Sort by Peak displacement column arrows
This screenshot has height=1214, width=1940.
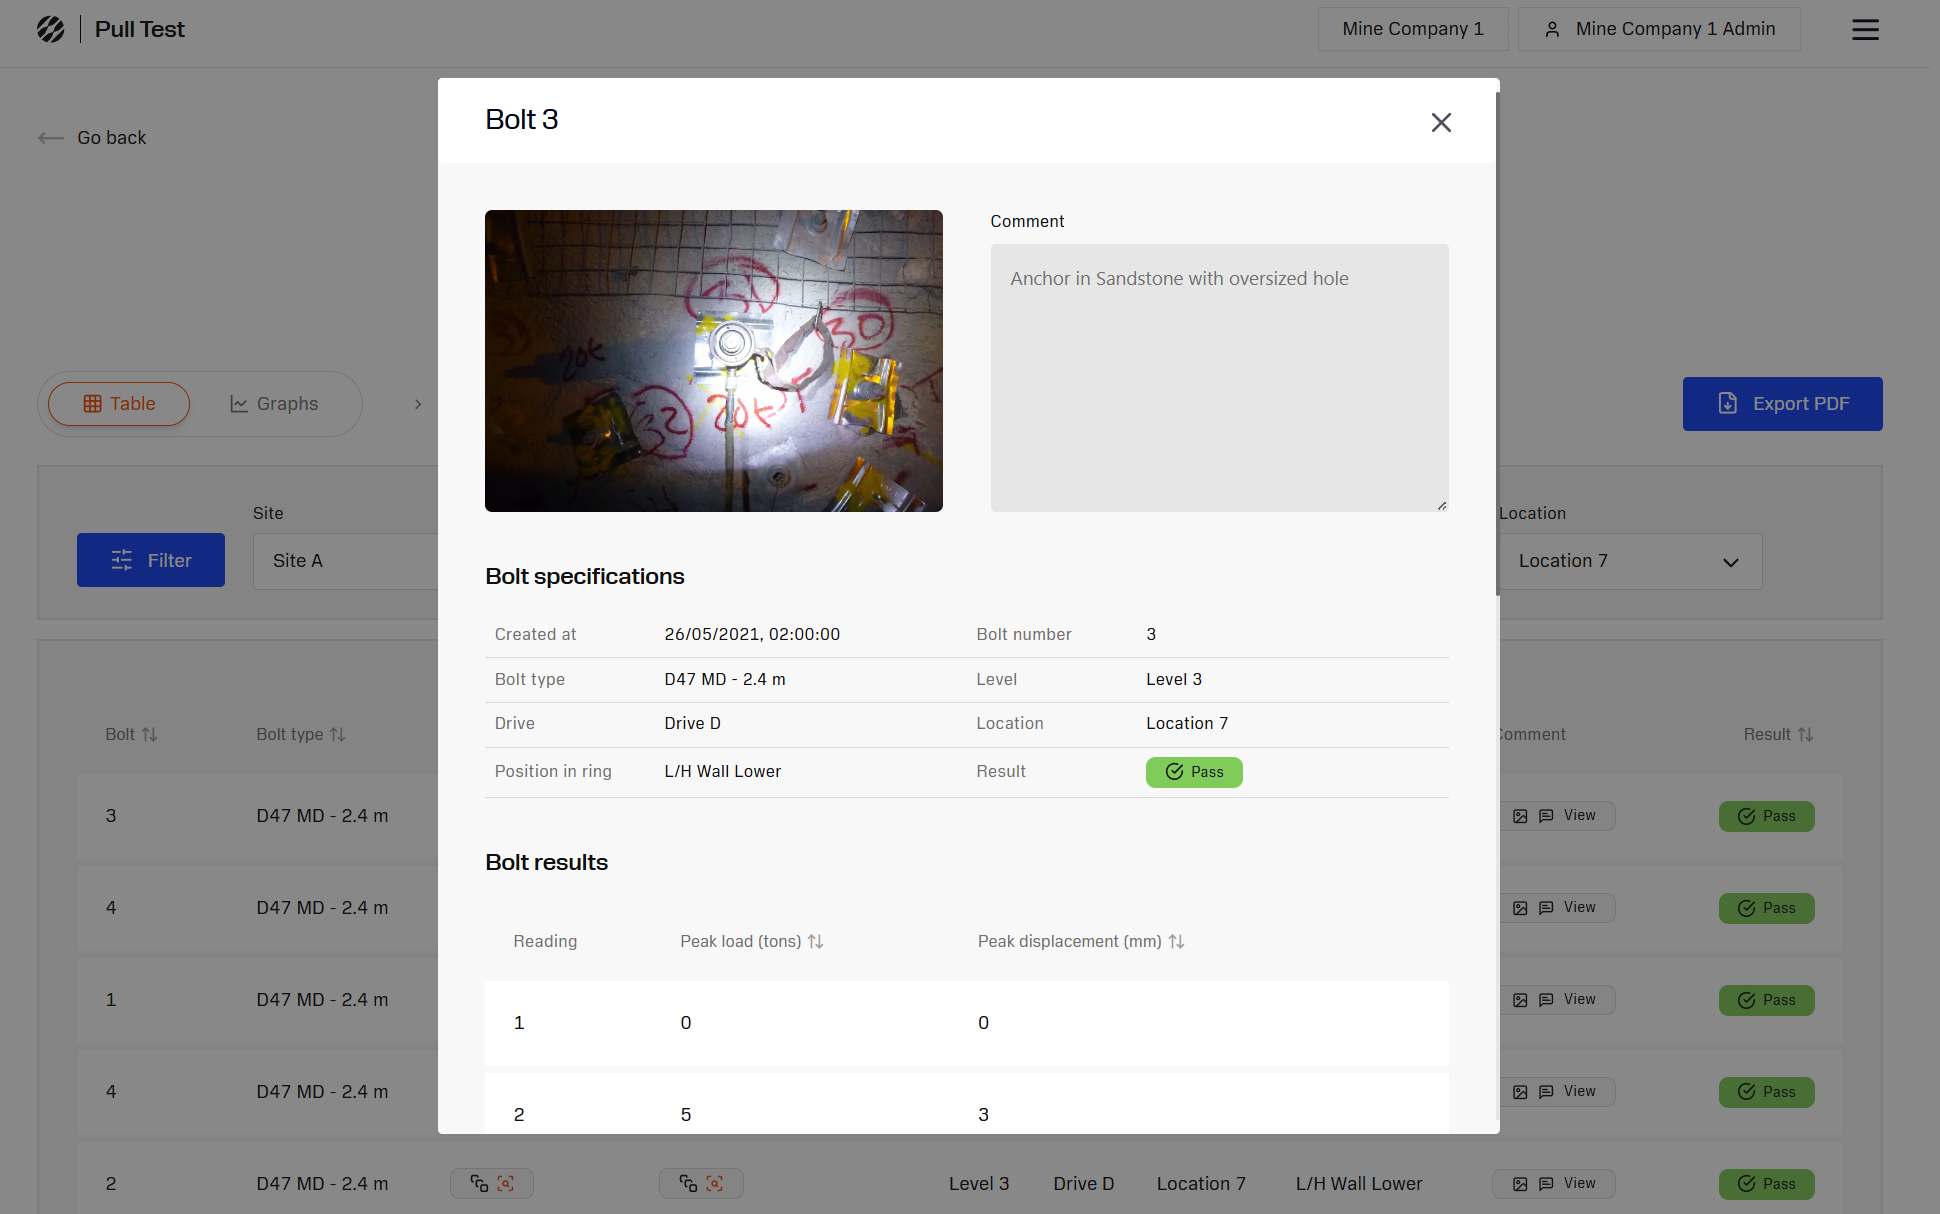tap(1177, 941)
